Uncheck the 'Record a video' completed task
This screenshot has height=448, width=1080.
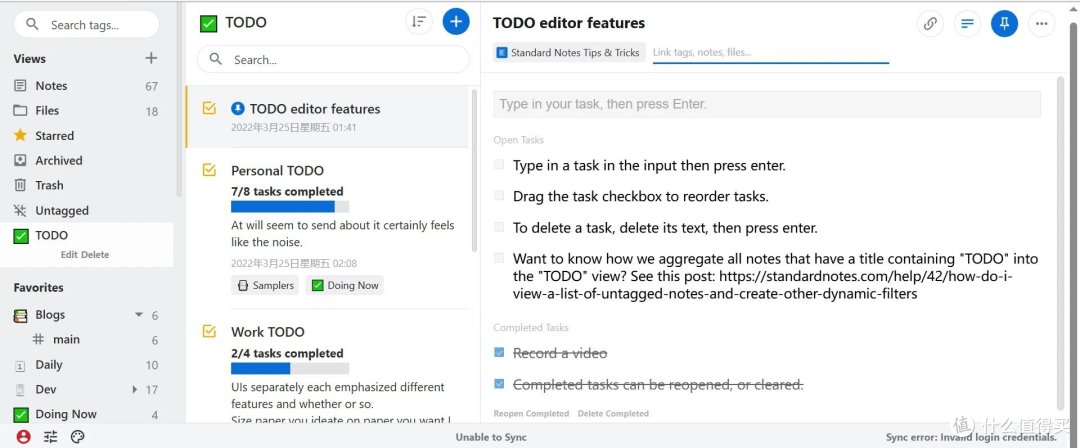[x=499, y=352]
